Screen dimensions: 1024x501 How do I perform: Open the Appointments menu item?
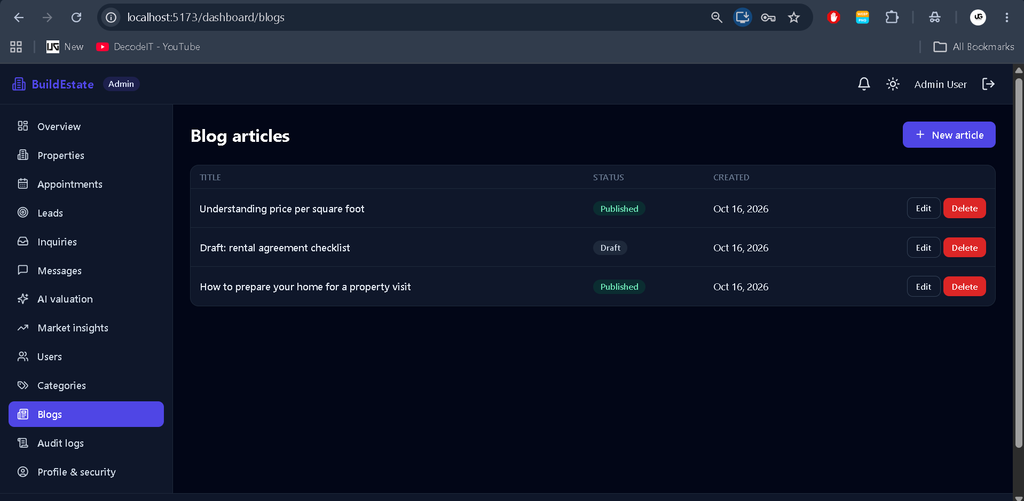86,184
